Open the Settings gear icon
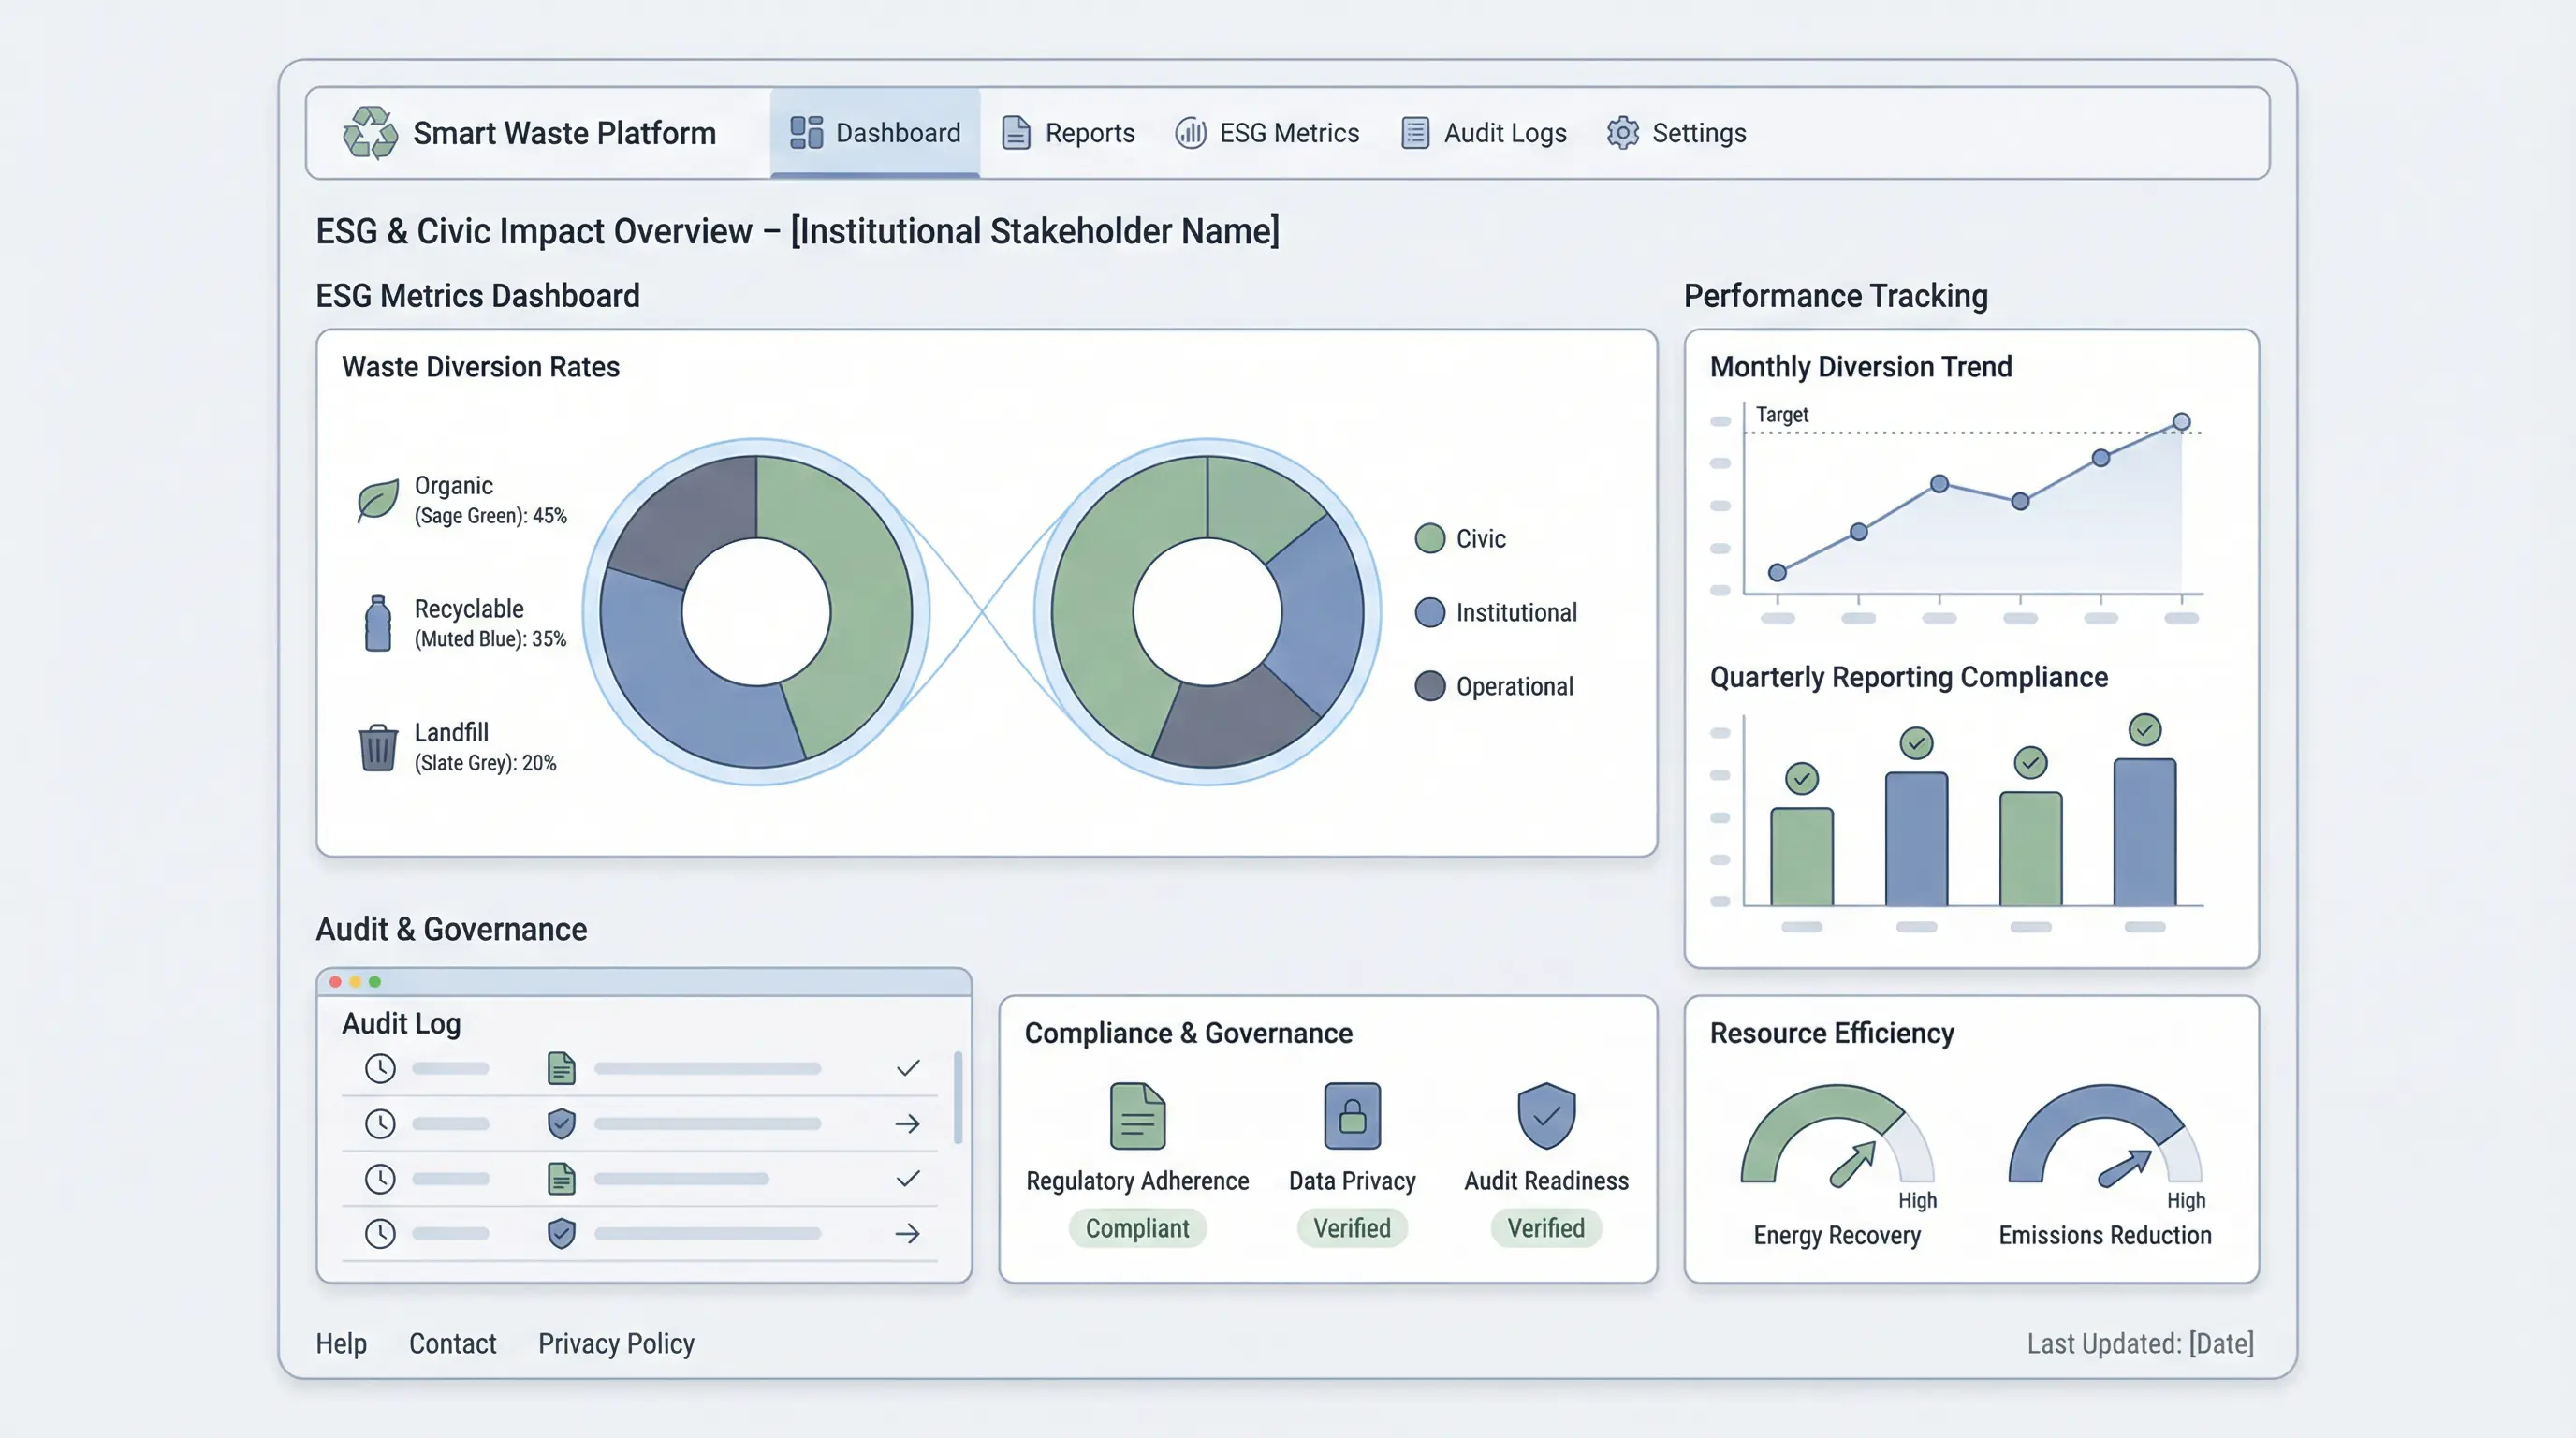Image resolution: width=2576 pixels, height=1438 pixels. [x=1622, y=132]
